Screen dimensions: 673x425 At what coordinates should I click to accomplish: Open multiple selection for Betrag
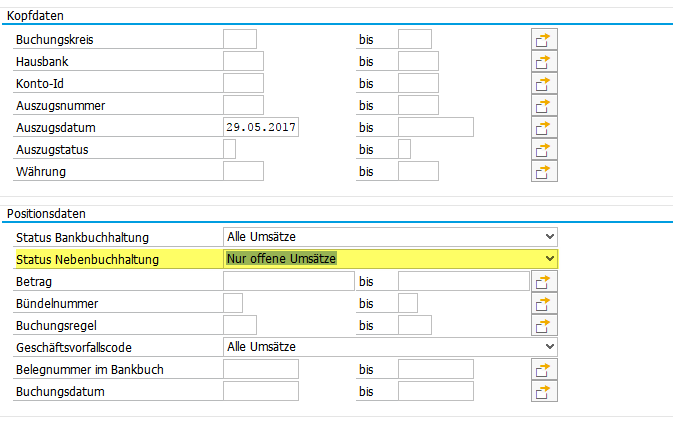(x=543, y=282)
